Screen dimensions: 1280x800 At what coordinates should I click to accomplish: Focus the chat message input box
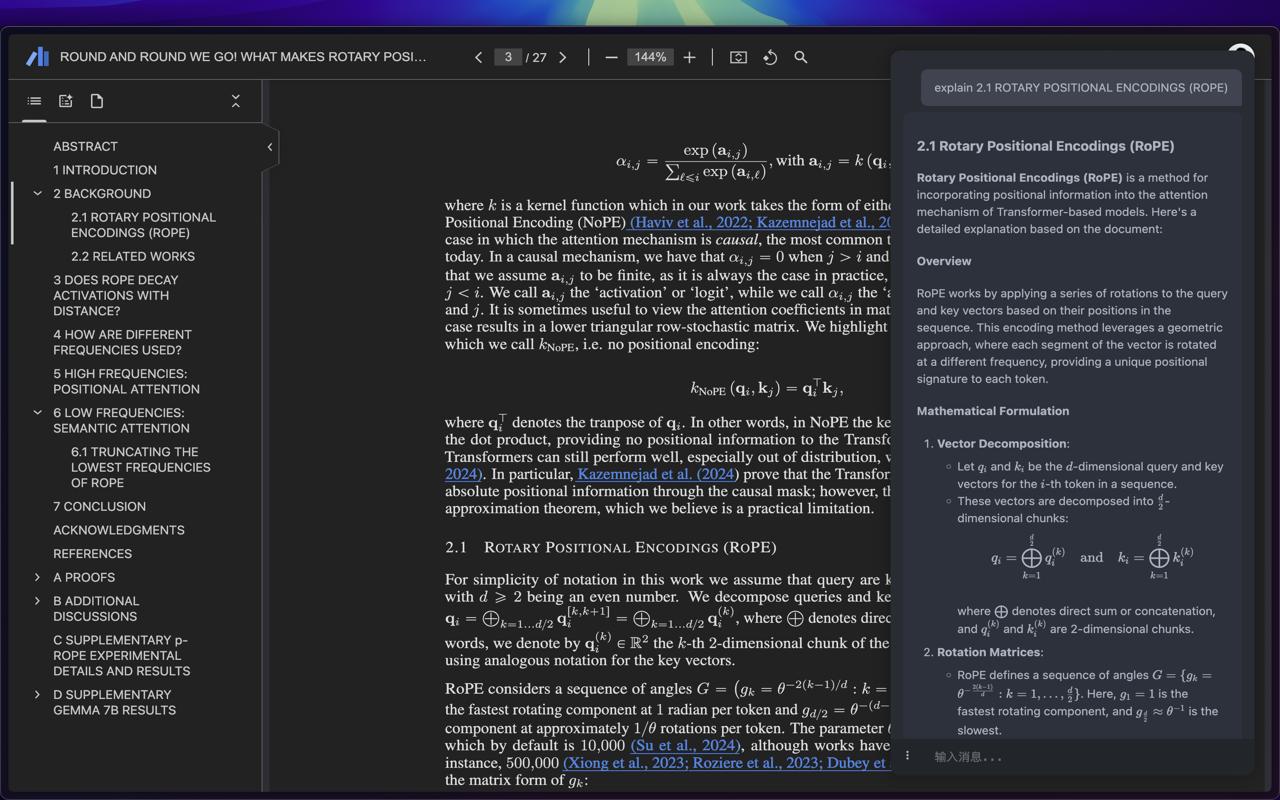coord(1080,757)
